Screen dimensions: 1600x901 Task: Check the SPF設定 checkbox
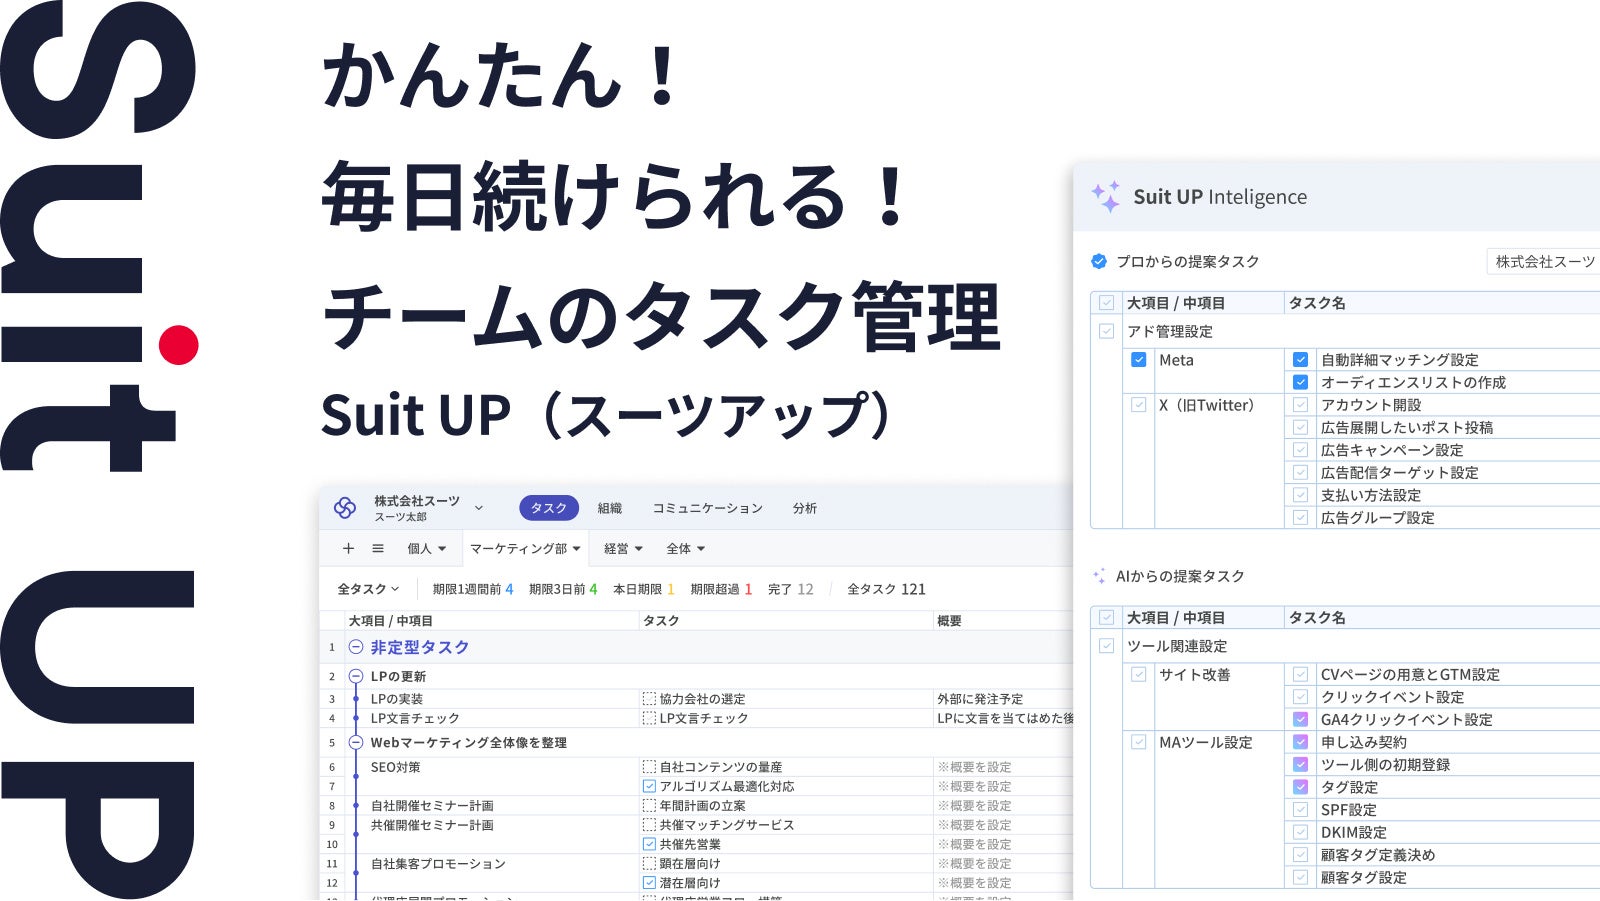pyautogui.click(x=1300, y=810)
